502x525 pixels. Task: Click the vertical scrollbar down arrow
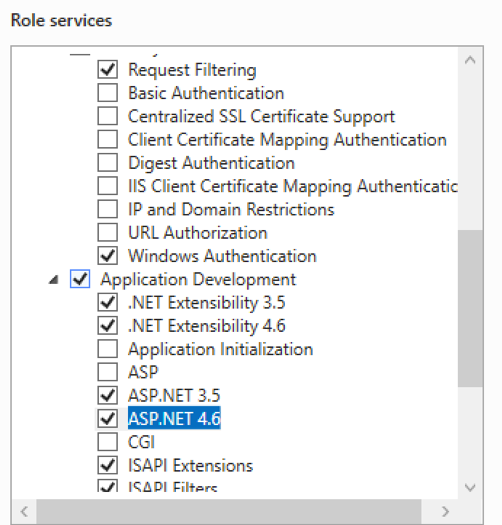pyautogui.click(x=470, y=488)
